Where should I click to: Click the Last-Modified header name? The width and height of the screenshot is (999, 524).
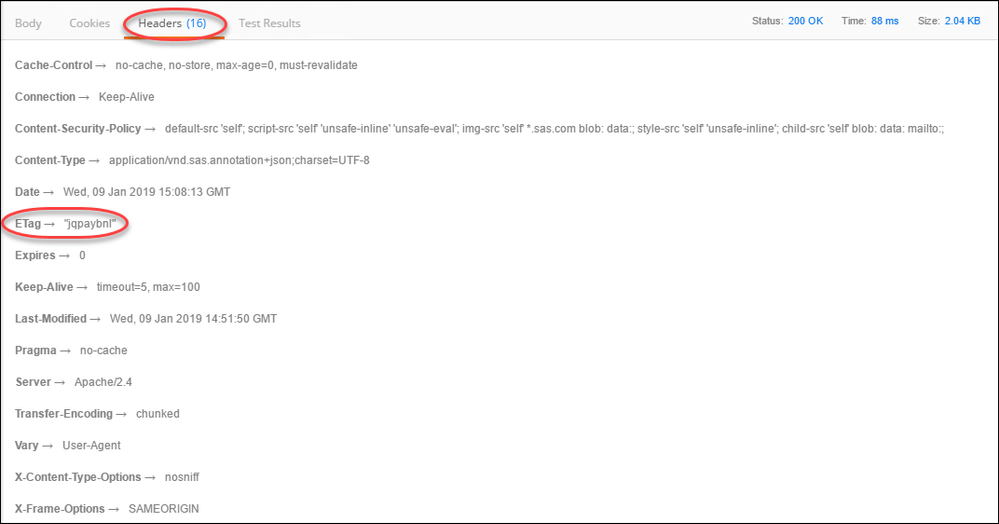click(52, 319)
